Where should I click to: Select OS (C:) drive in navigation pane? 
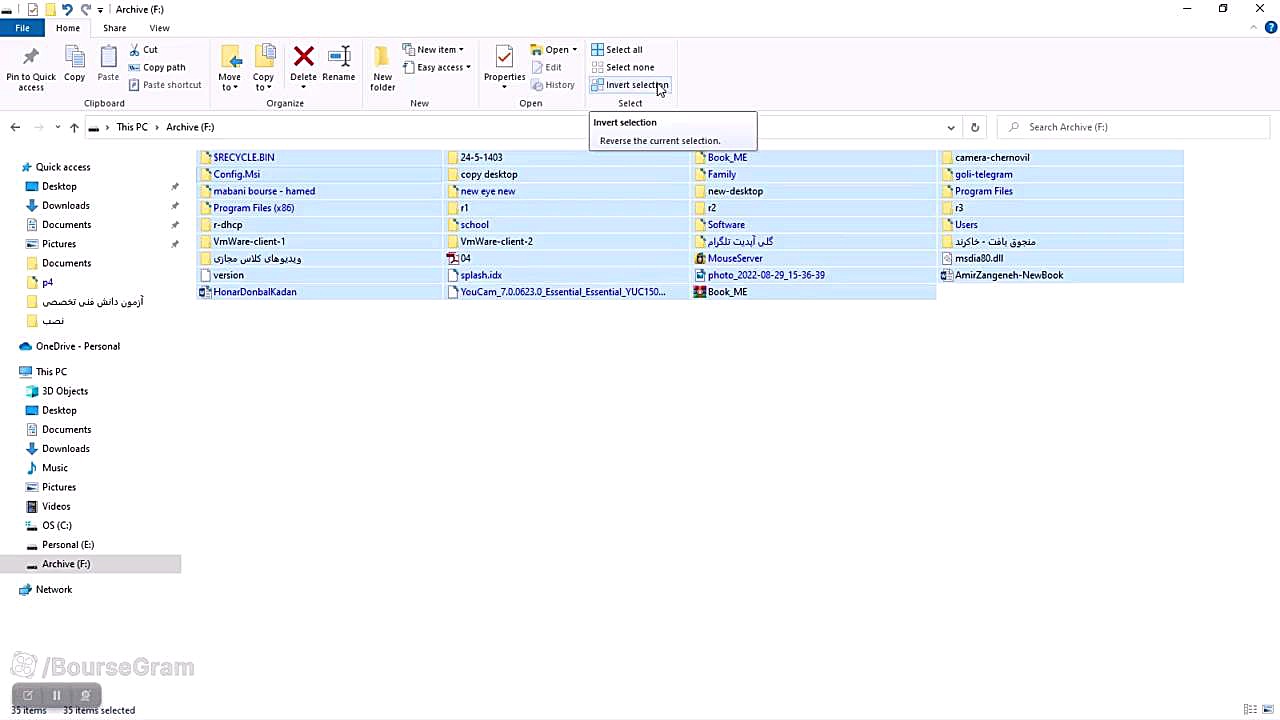pos(56,525)
